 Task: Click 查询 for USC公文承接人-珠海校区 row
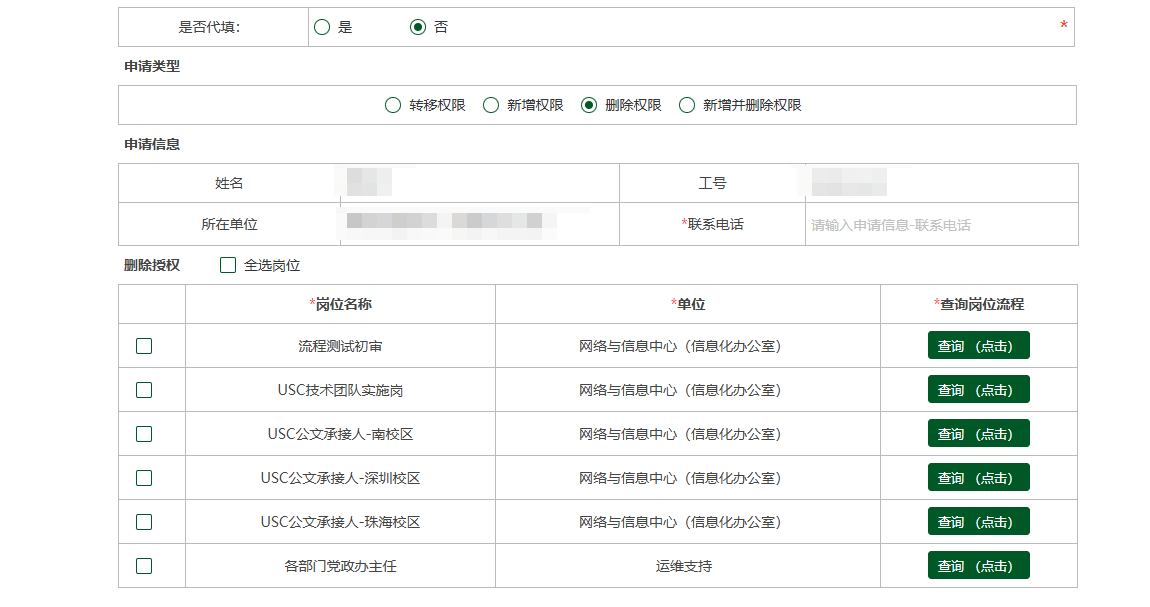[x=978, y=522]
